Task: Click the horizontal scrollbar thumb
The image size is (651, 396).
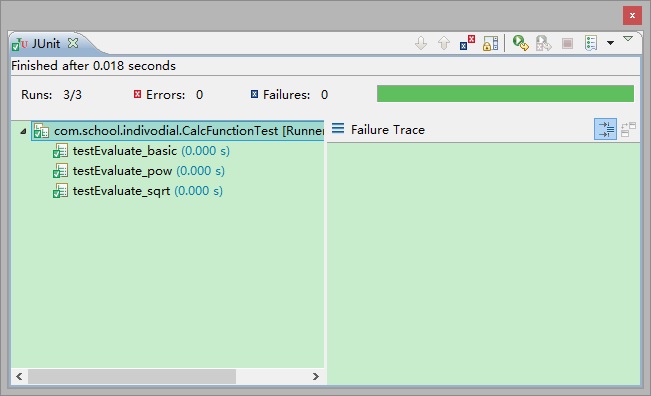Action: click(x=132, y=376)
